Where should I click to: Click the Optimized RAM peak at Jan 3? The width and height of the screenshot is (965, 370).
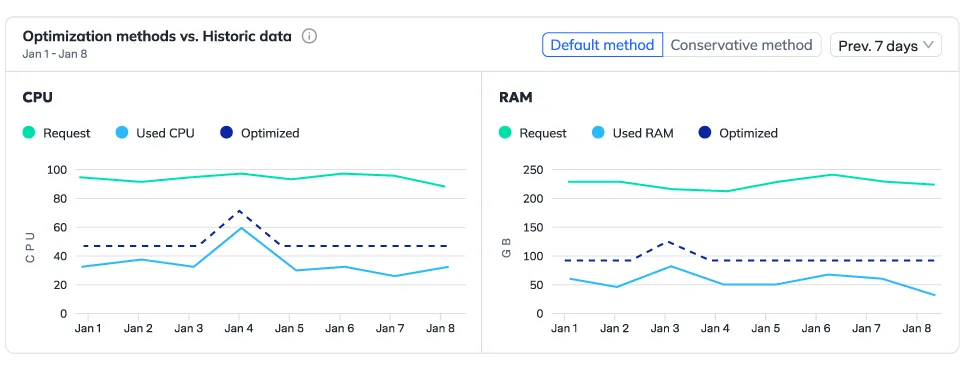coord(665,241)
